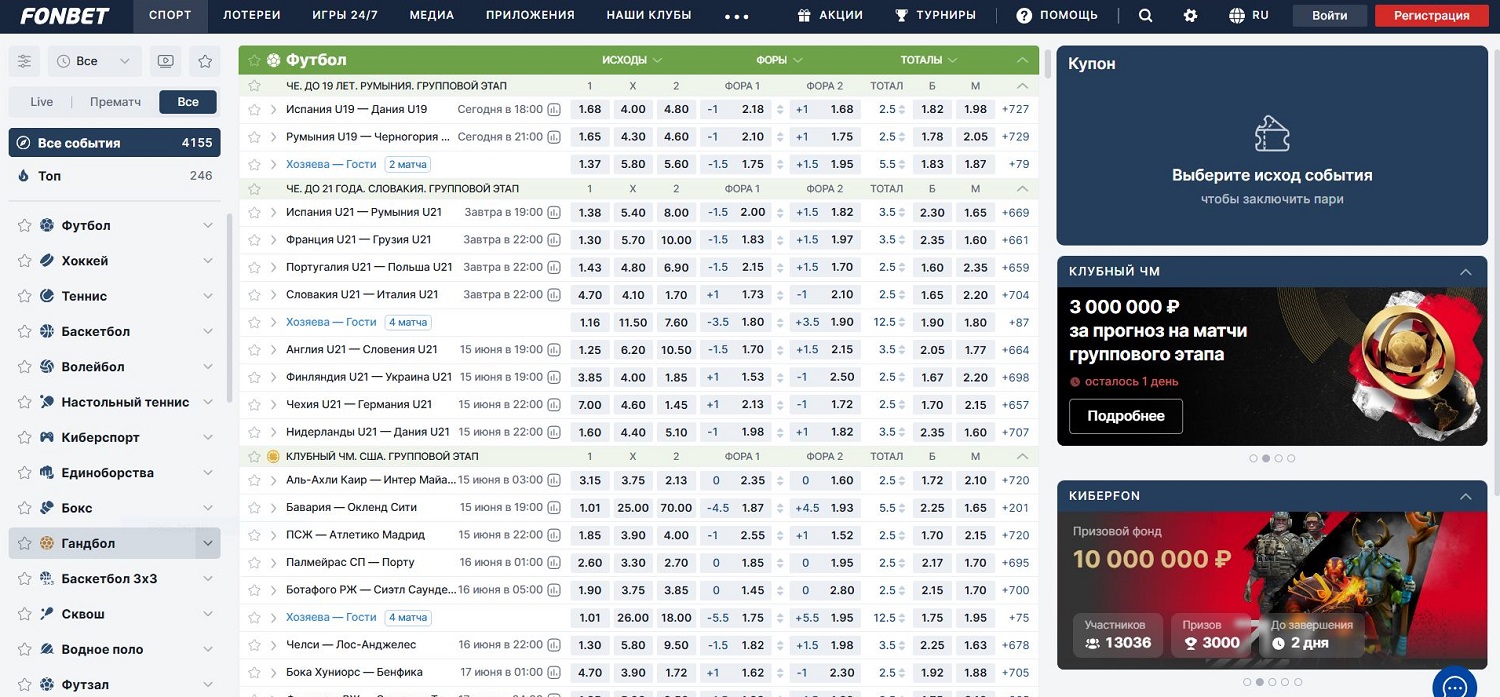Open statistics icon for Франция U21 — Грузия U21

(x=554, y=240)
